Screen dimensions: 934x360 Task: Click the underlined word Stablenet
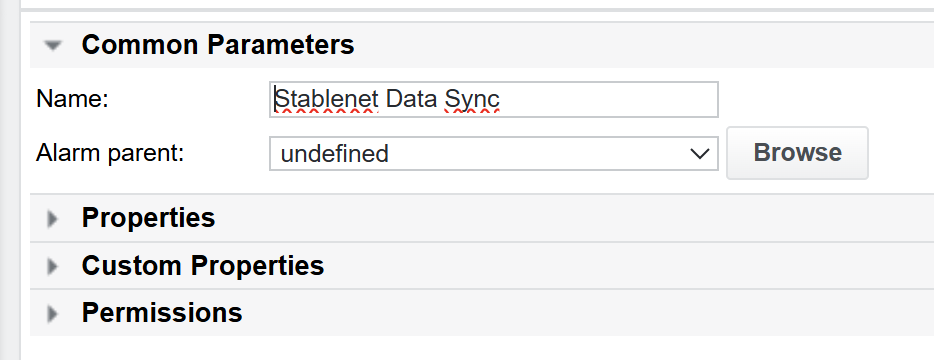coord(327,99)
